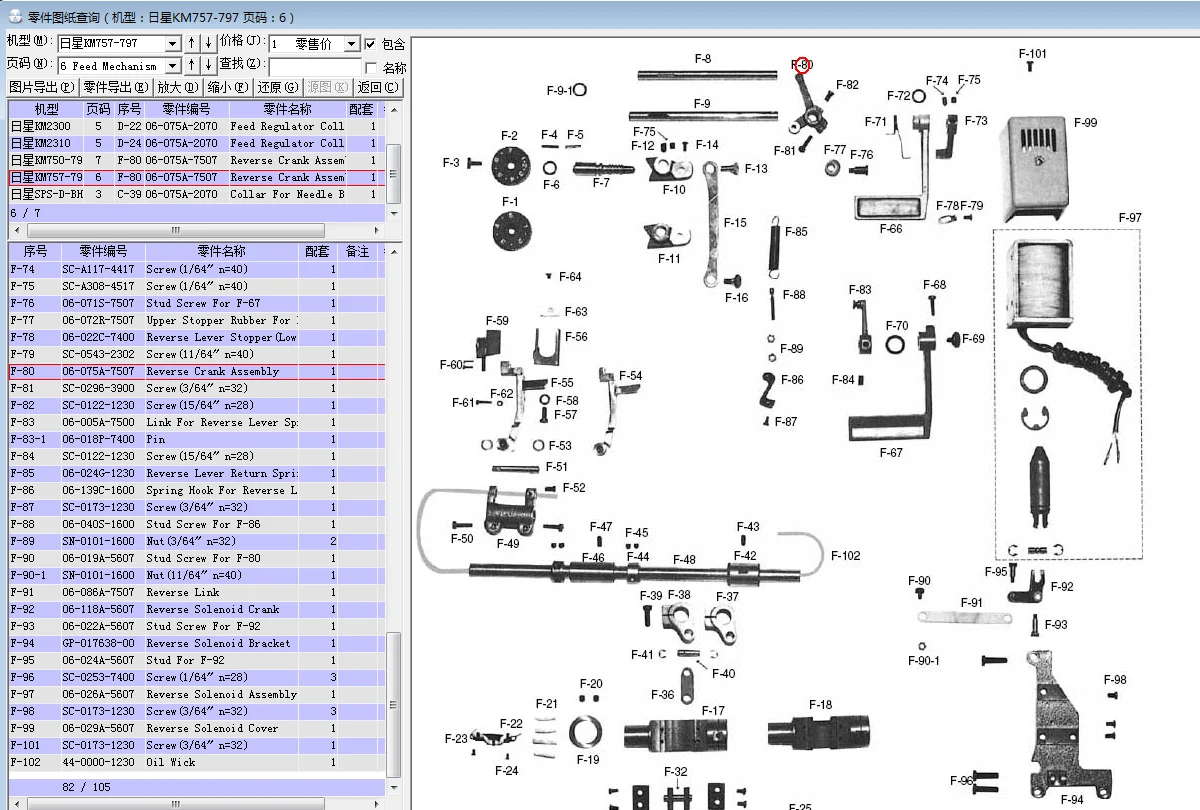The height and width of the screenshot is (810, 1200).
Task: Go to previous page with 页码 up arrow
Action: (192, 65)
